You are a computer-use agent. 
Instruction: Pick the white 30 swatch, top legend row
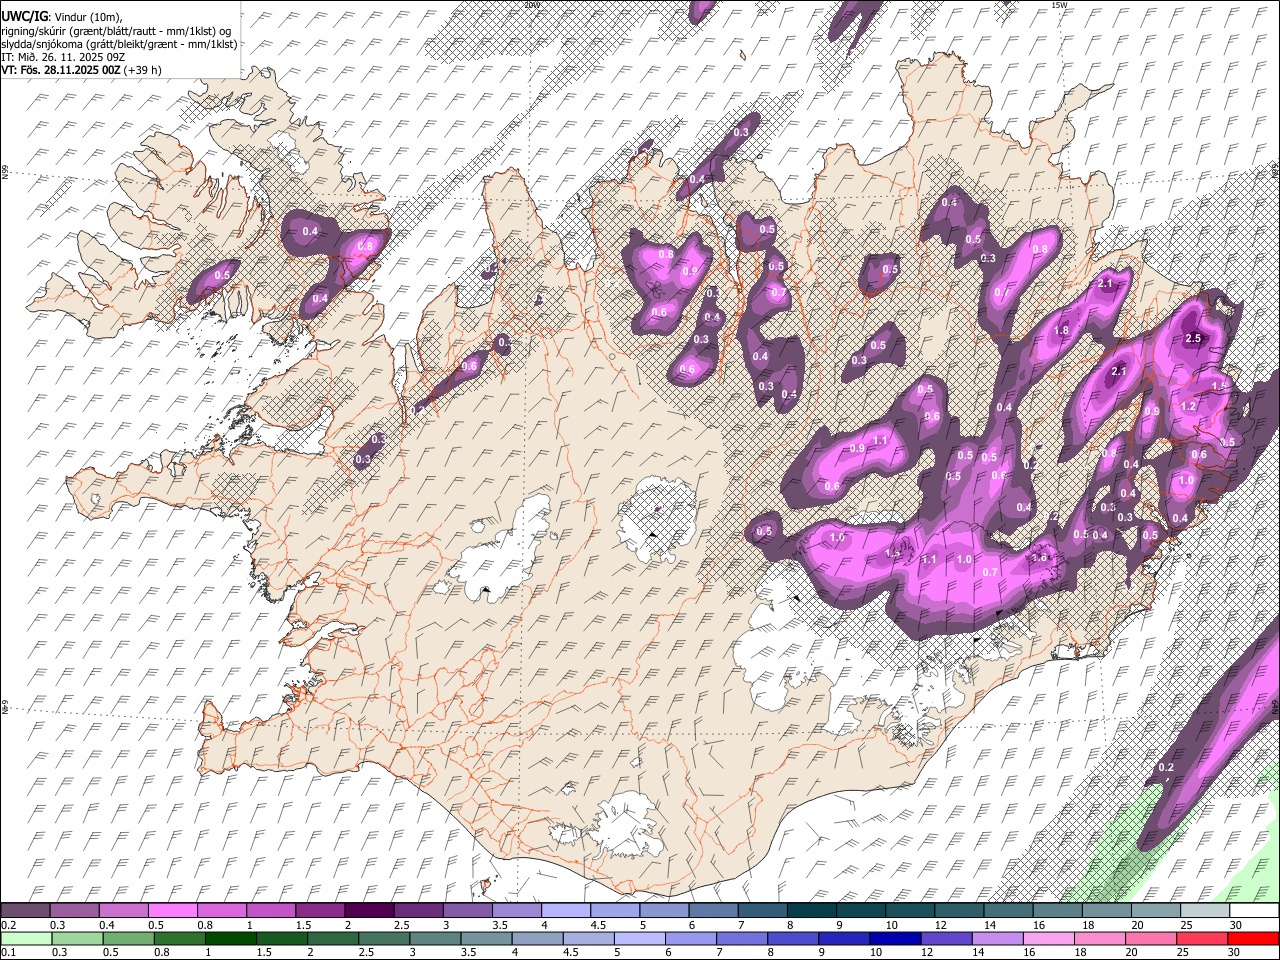(1254, 911)
